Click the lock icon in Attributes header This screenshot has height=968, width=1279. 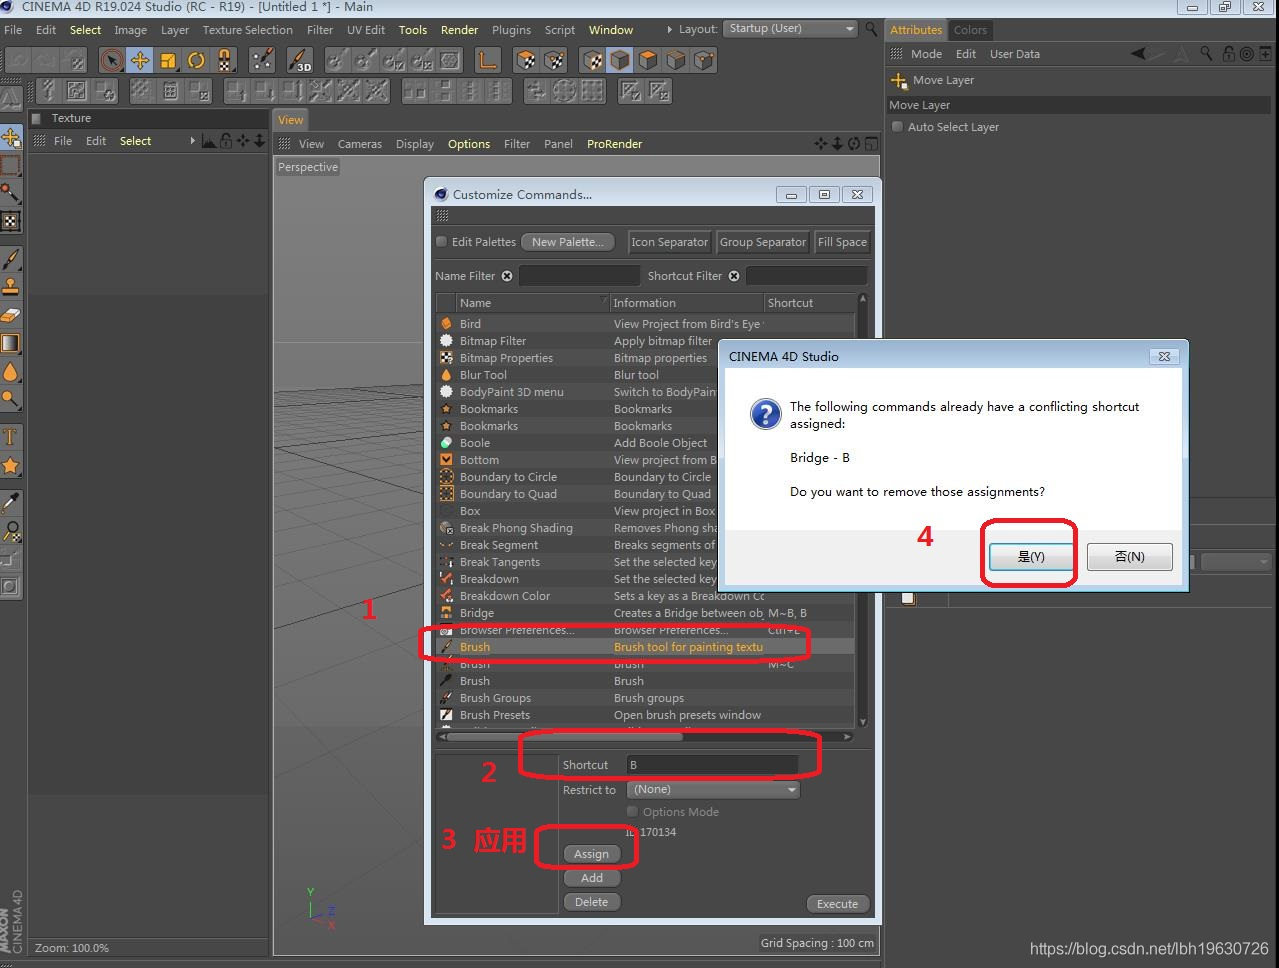(x=1229, y=54)
